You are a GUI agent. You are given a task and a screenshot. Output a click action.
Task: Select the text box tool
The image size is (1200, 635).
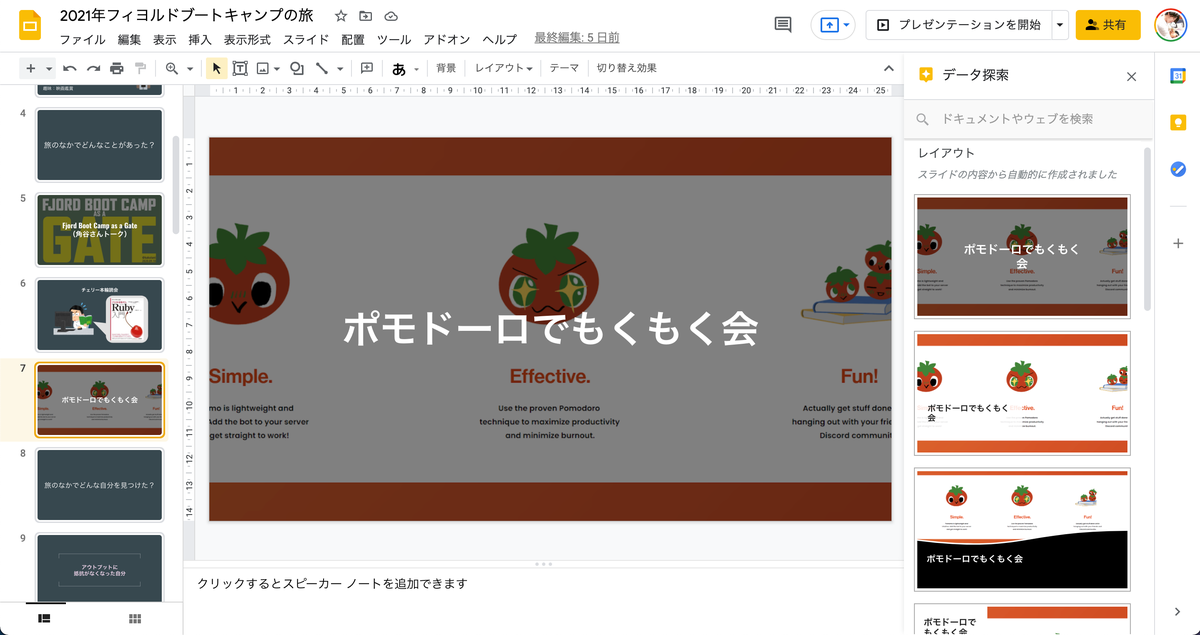click(240, 68)
